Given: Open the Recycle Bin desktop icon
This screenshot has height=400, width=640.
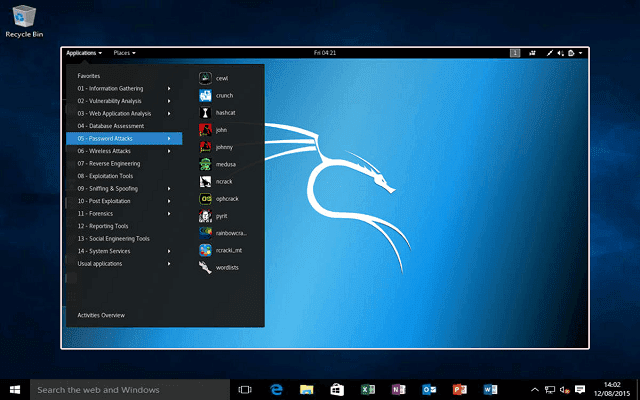Looking at the screenshot, I should click(24, 21).
